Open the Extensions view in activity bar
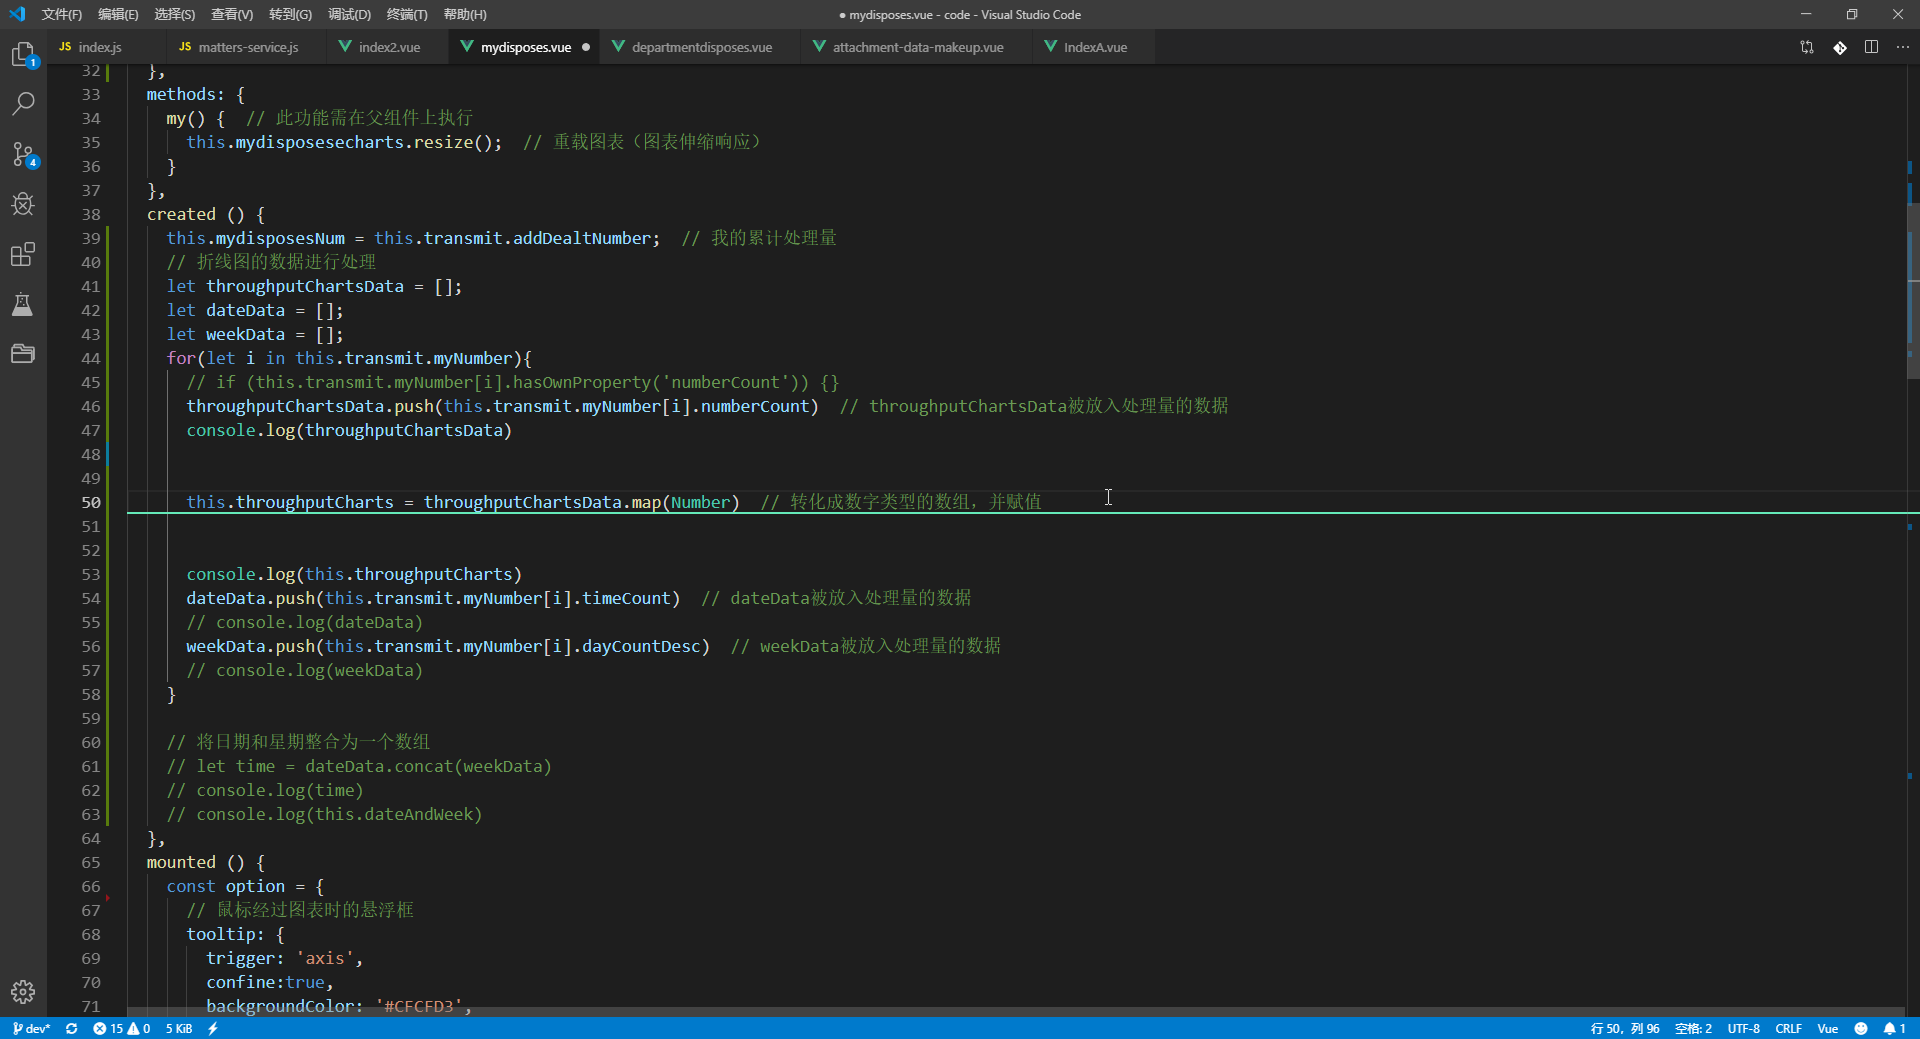The height and width of the screenshot is (1039, 1920). [23, 254]
